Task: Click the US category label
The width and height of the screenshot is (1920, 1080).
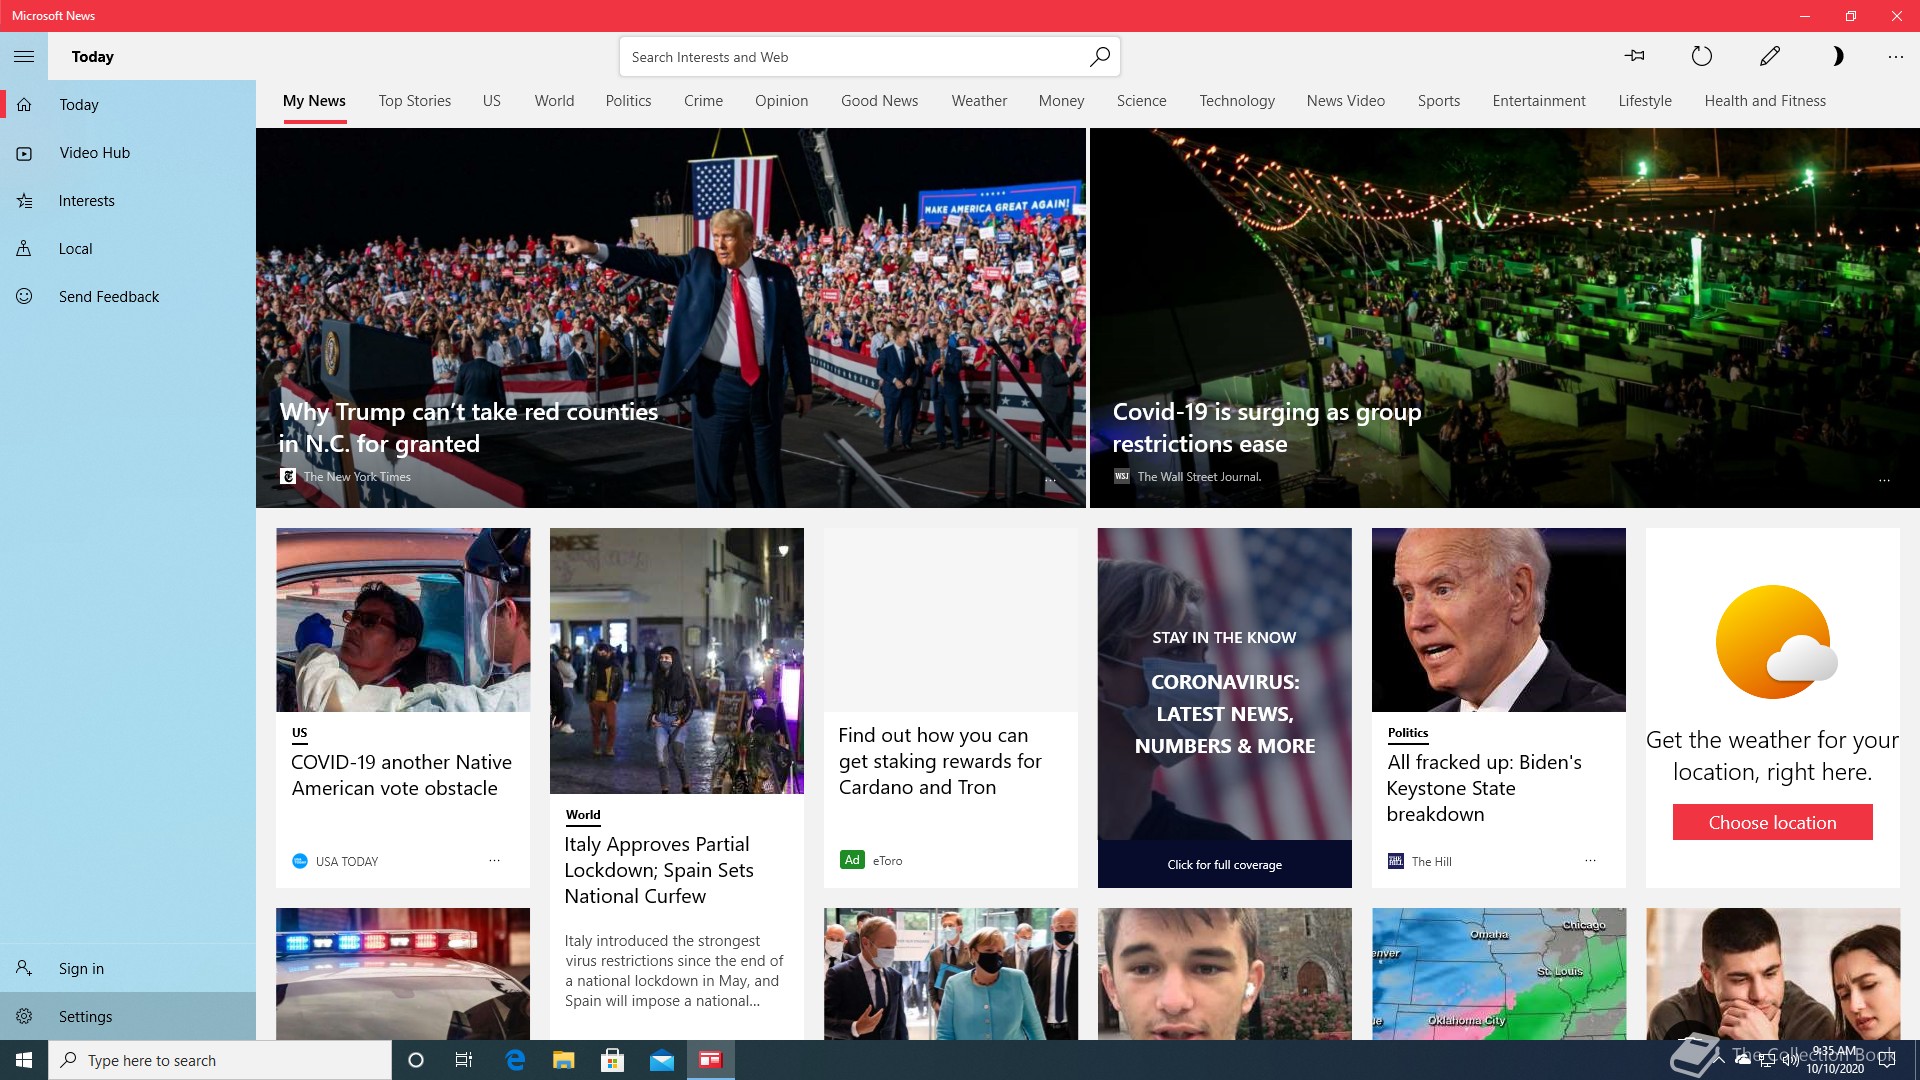Action: 299,733
